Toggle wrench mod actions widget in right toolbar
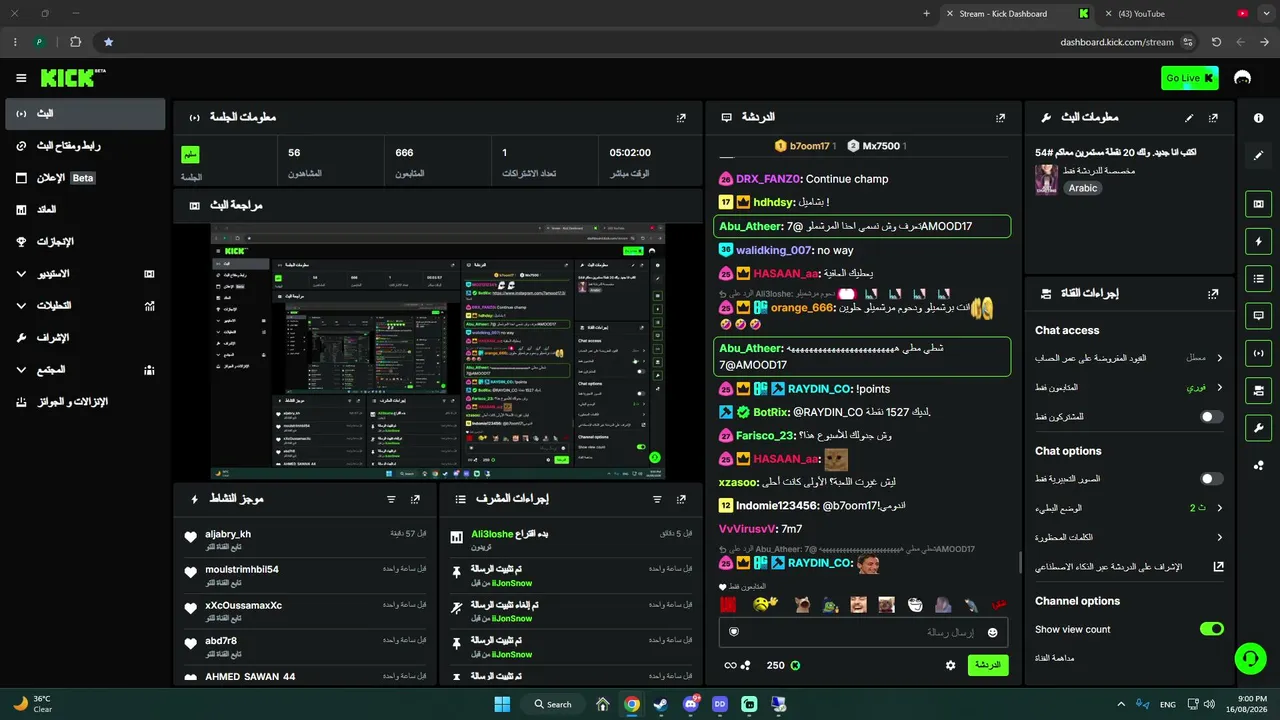Screen dimensions: 1280x720 1258,428
